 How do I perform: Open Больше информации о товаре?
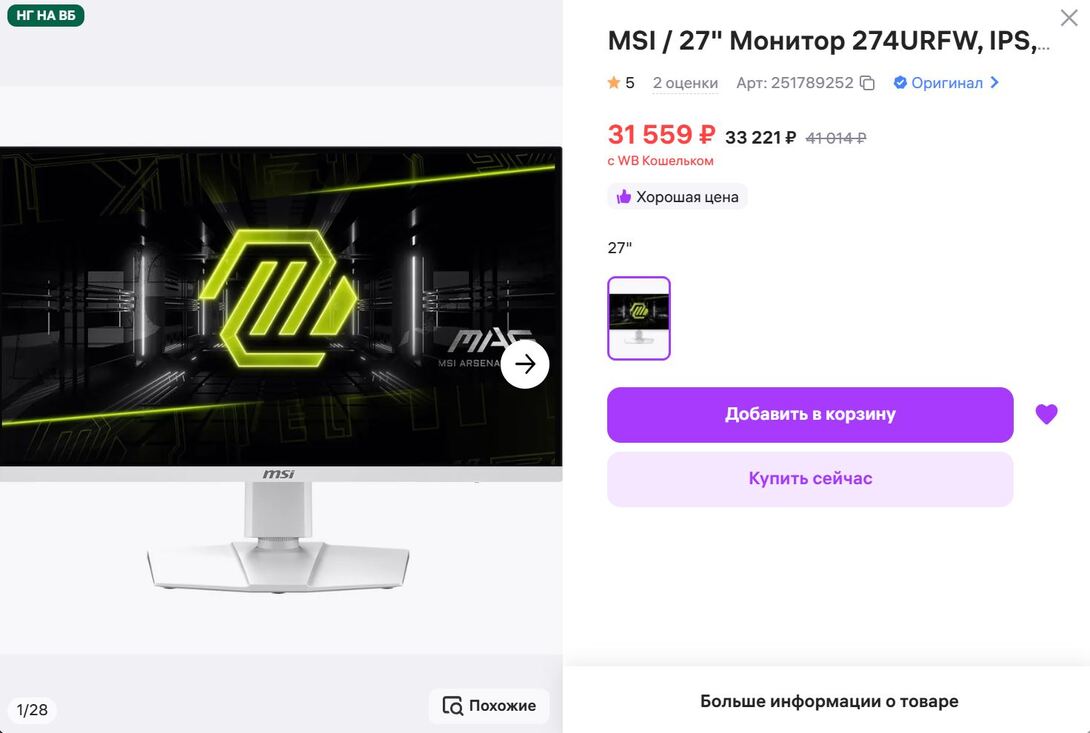829,701
